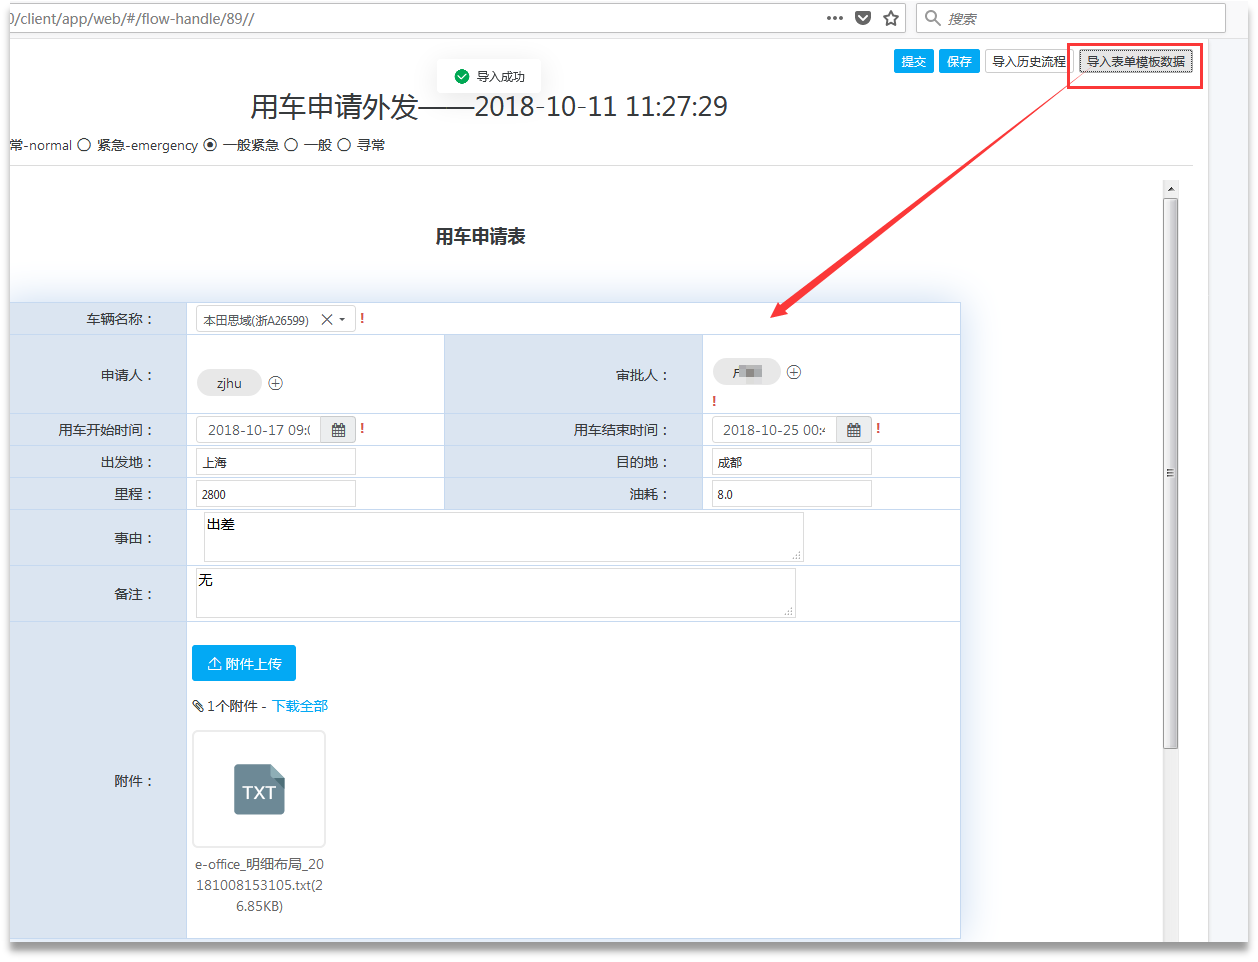Add an applicant with the plus icon beside zjhu
The image size is (1258, 962).
pyautogui.click(x=276, y=383)
